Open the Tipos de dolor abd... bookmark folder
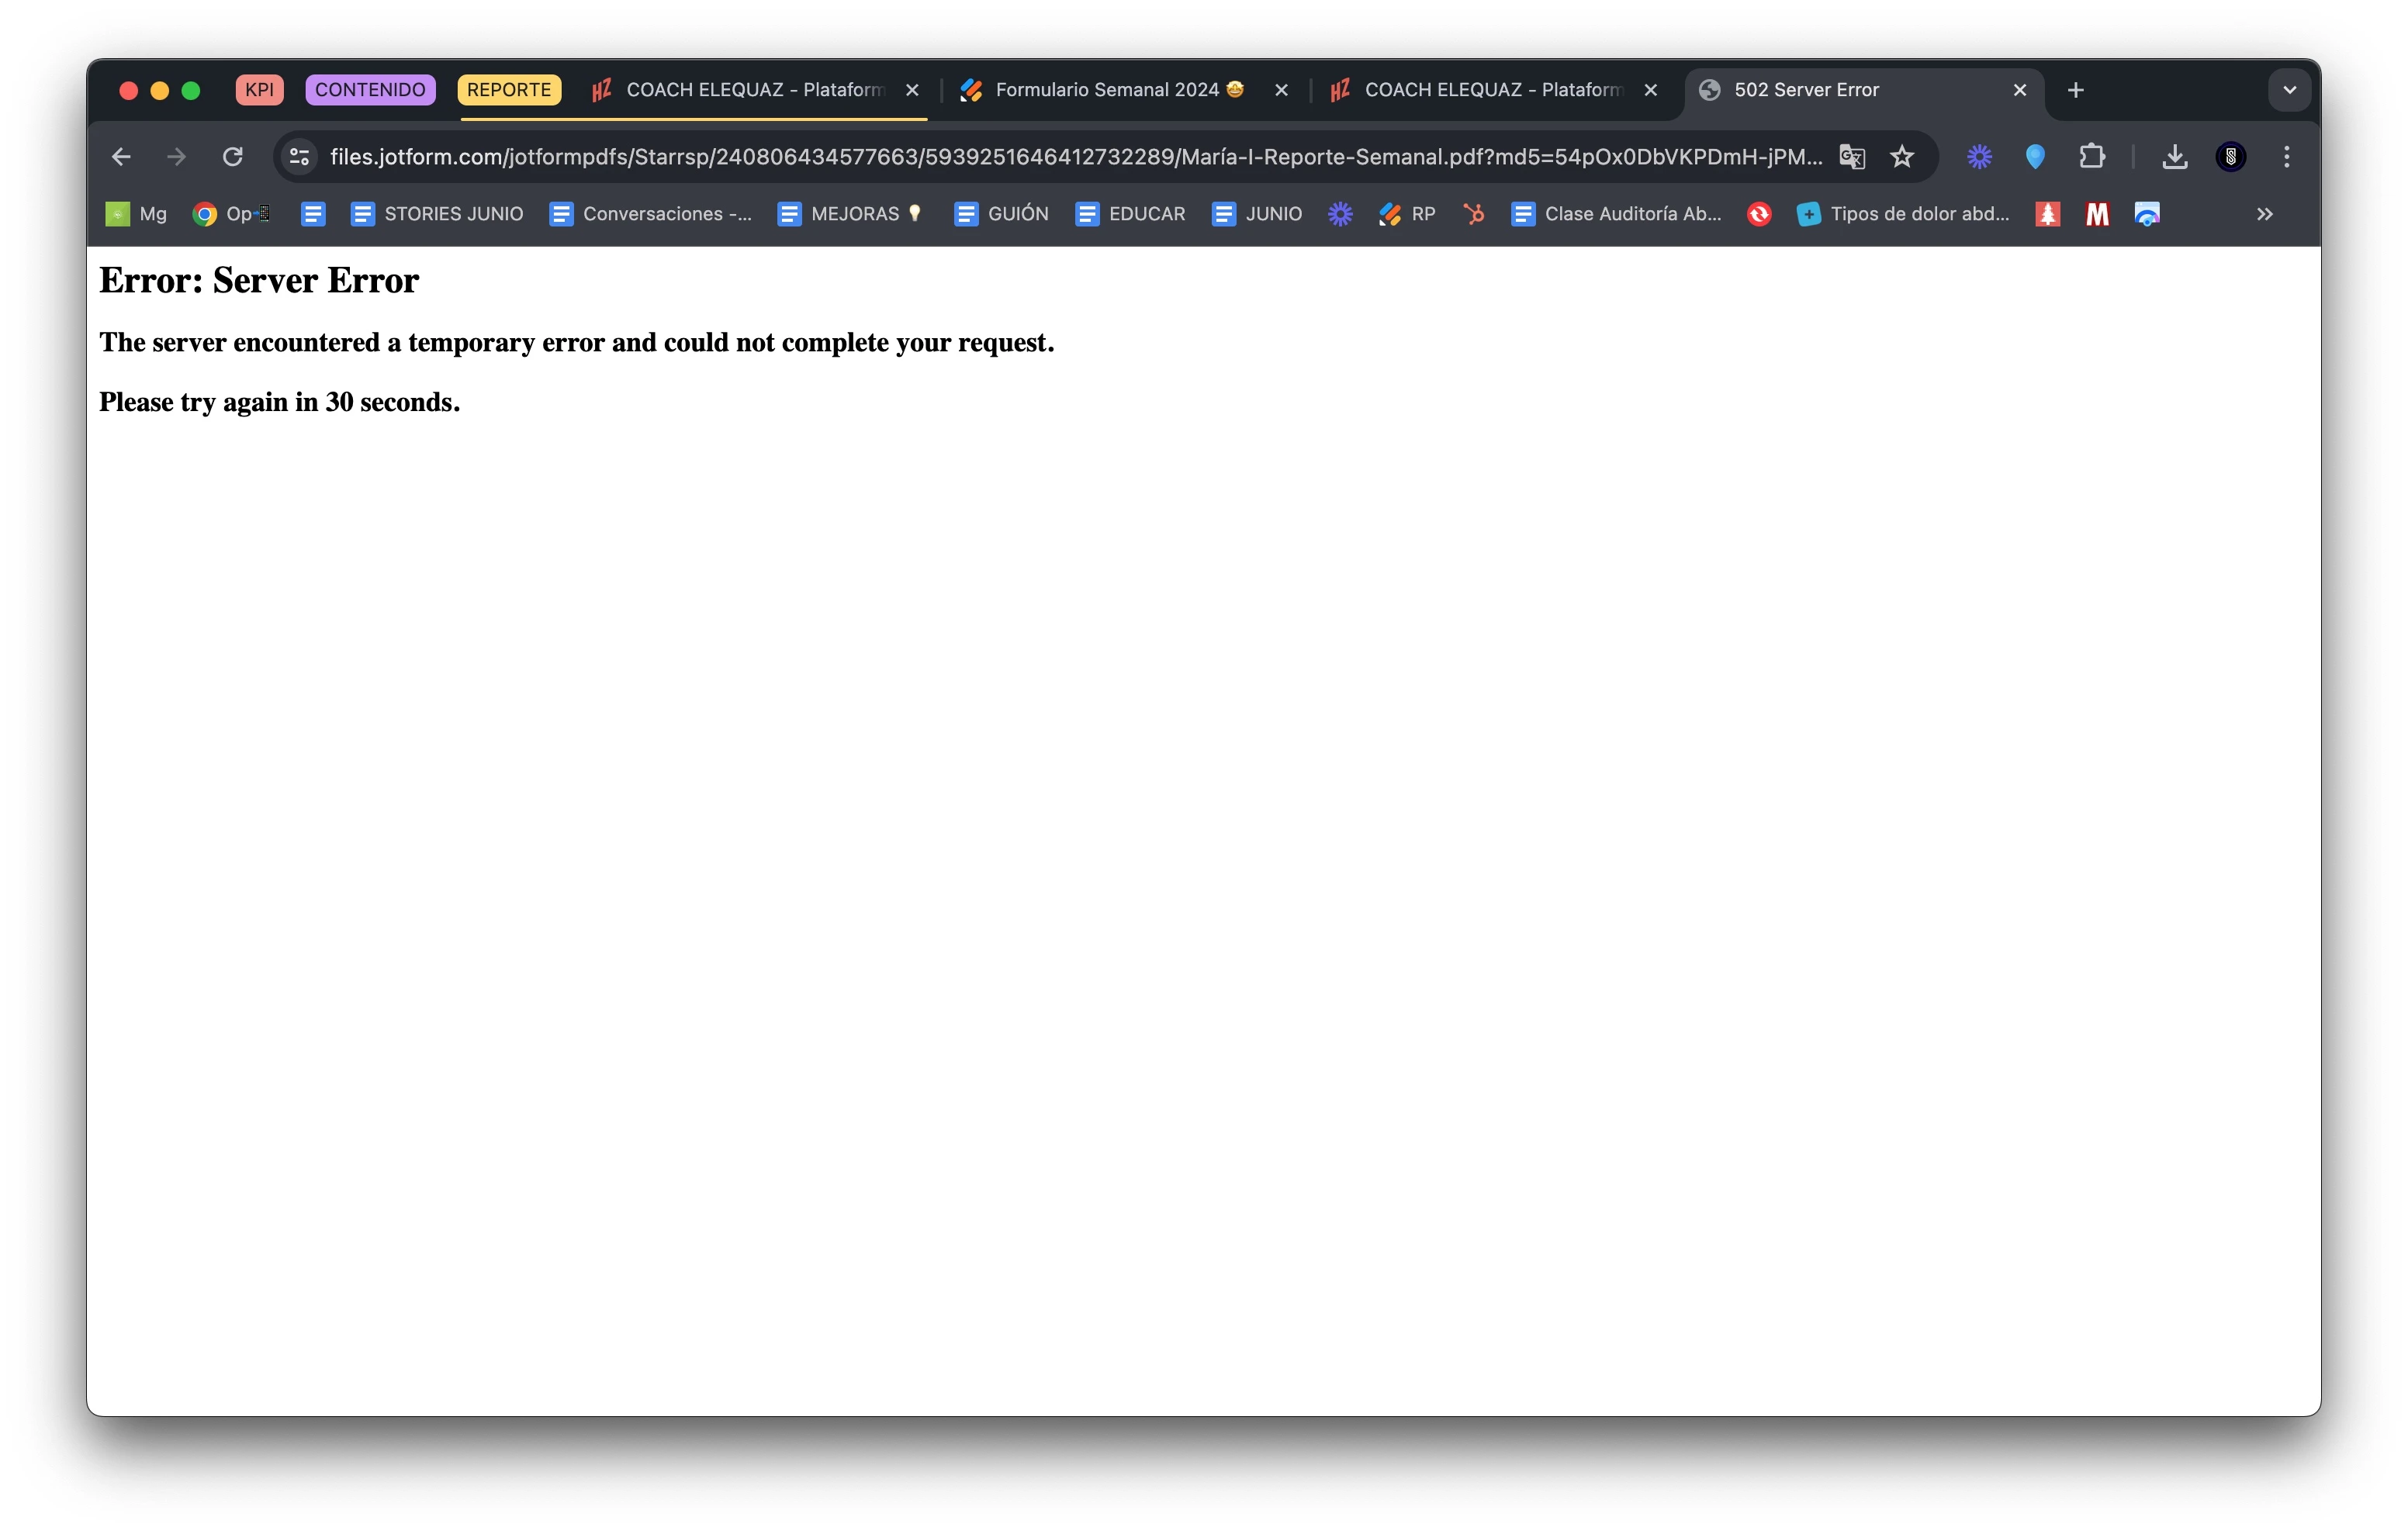 coord(1900,214)
